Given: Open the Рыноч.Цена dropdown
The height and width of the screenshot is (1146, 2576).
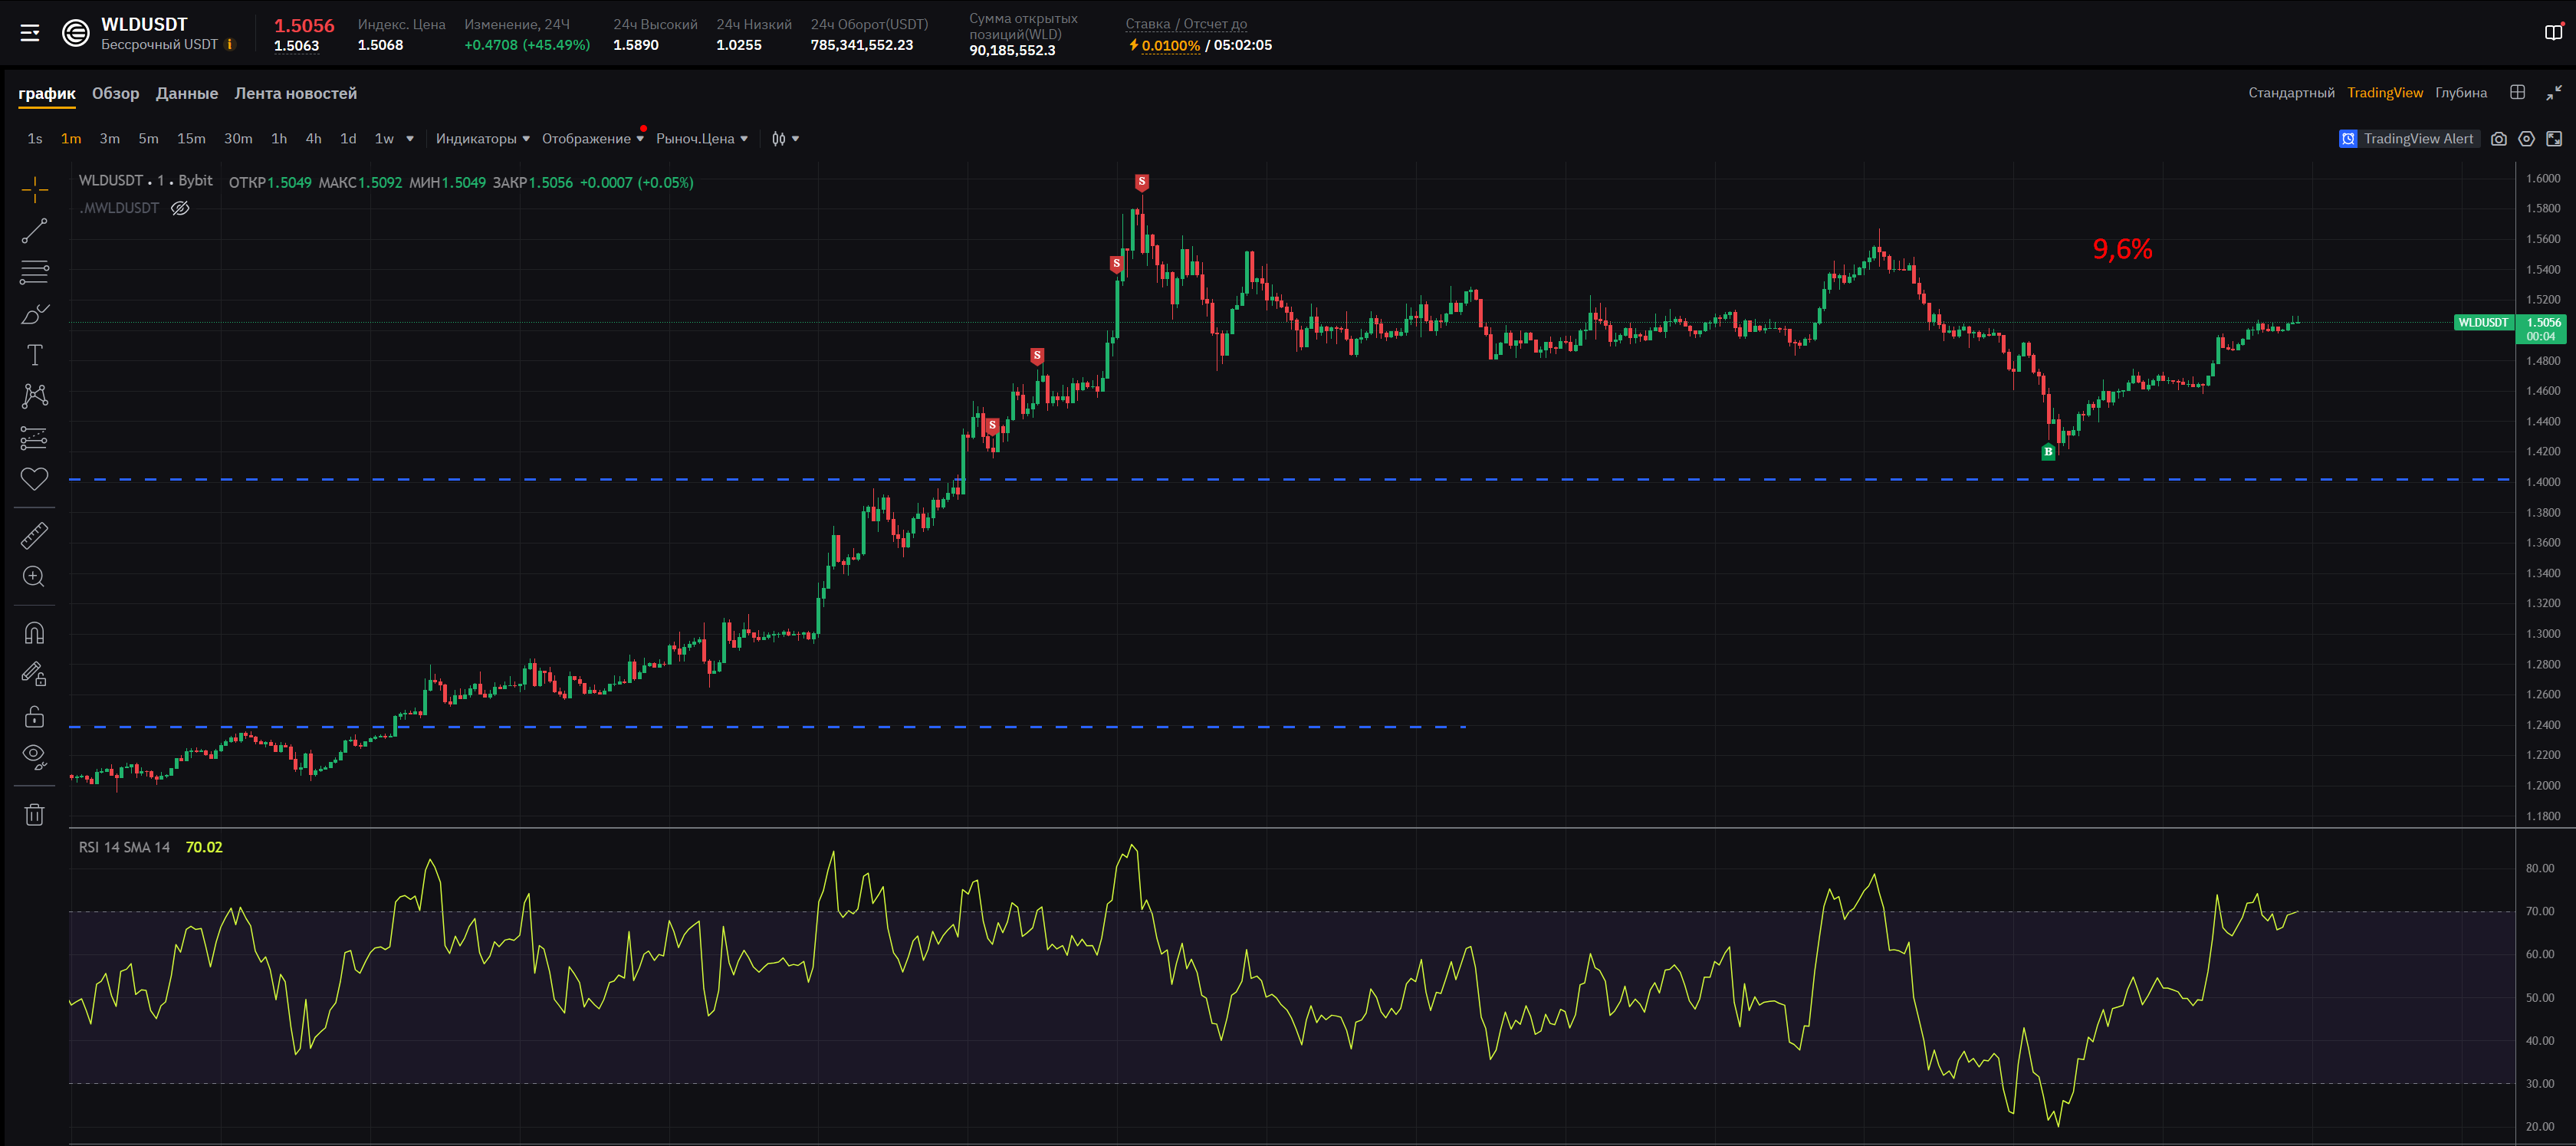Looking at the screenshot, I should (x=701, y=139).
